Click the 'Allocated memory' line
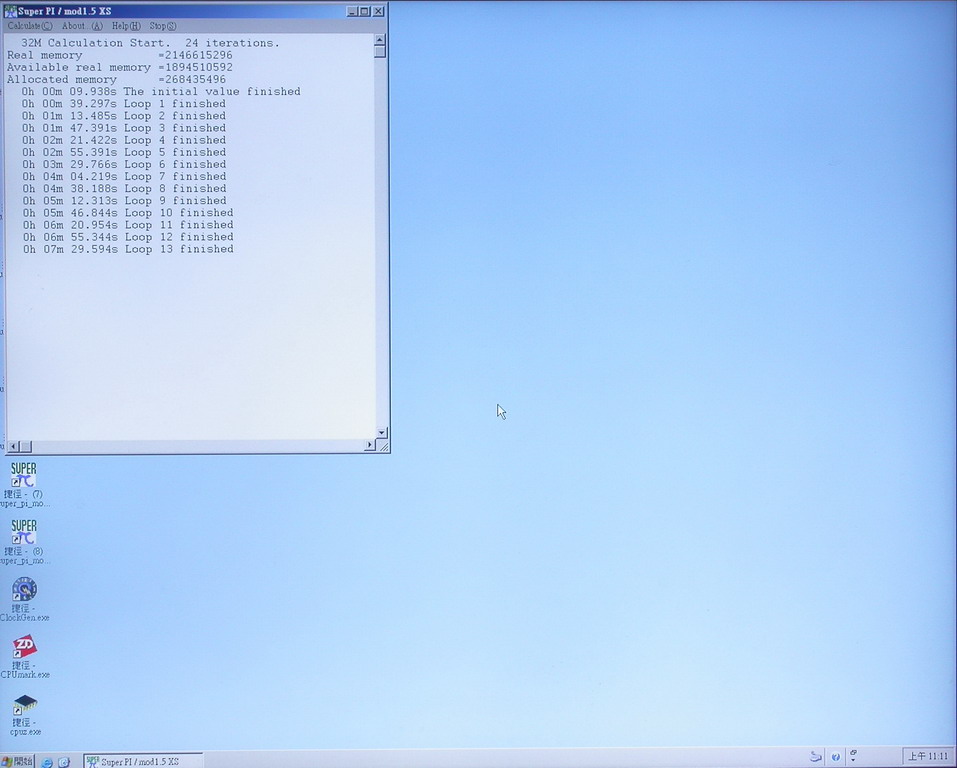The width and height of the screenshot is (957, 768). click(x=116, y=79)
